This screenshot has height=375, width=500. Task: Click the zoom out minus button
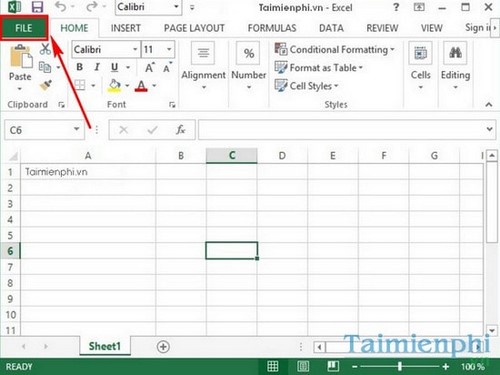pyautogui.click(x=354, y=367)
